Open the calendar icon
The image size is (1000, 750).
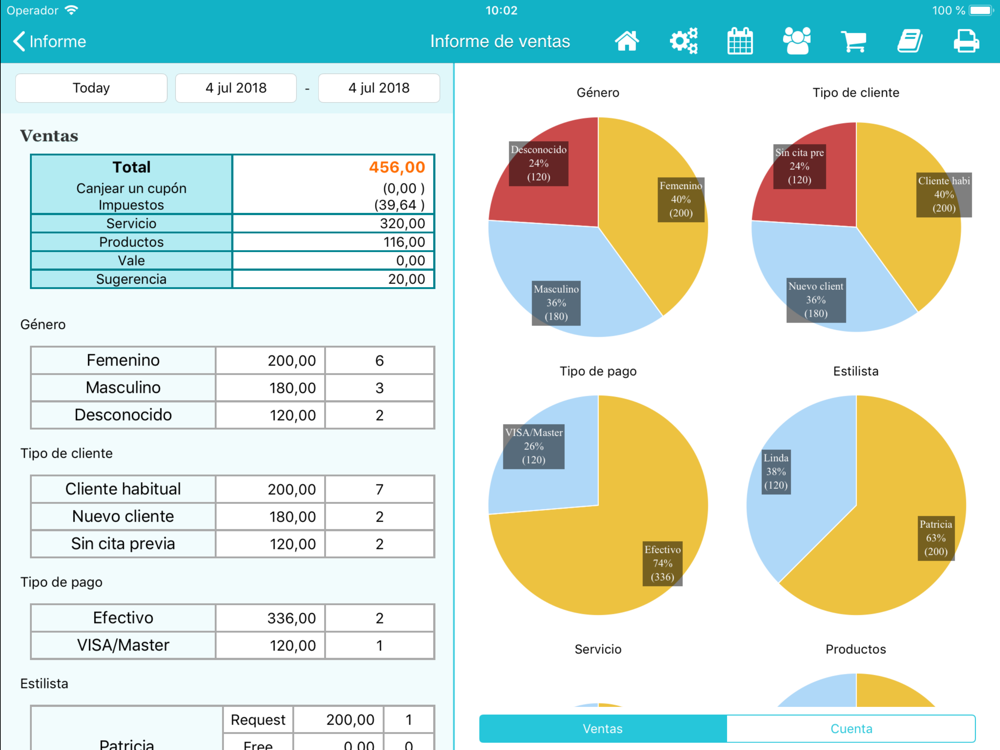[740, 41]
